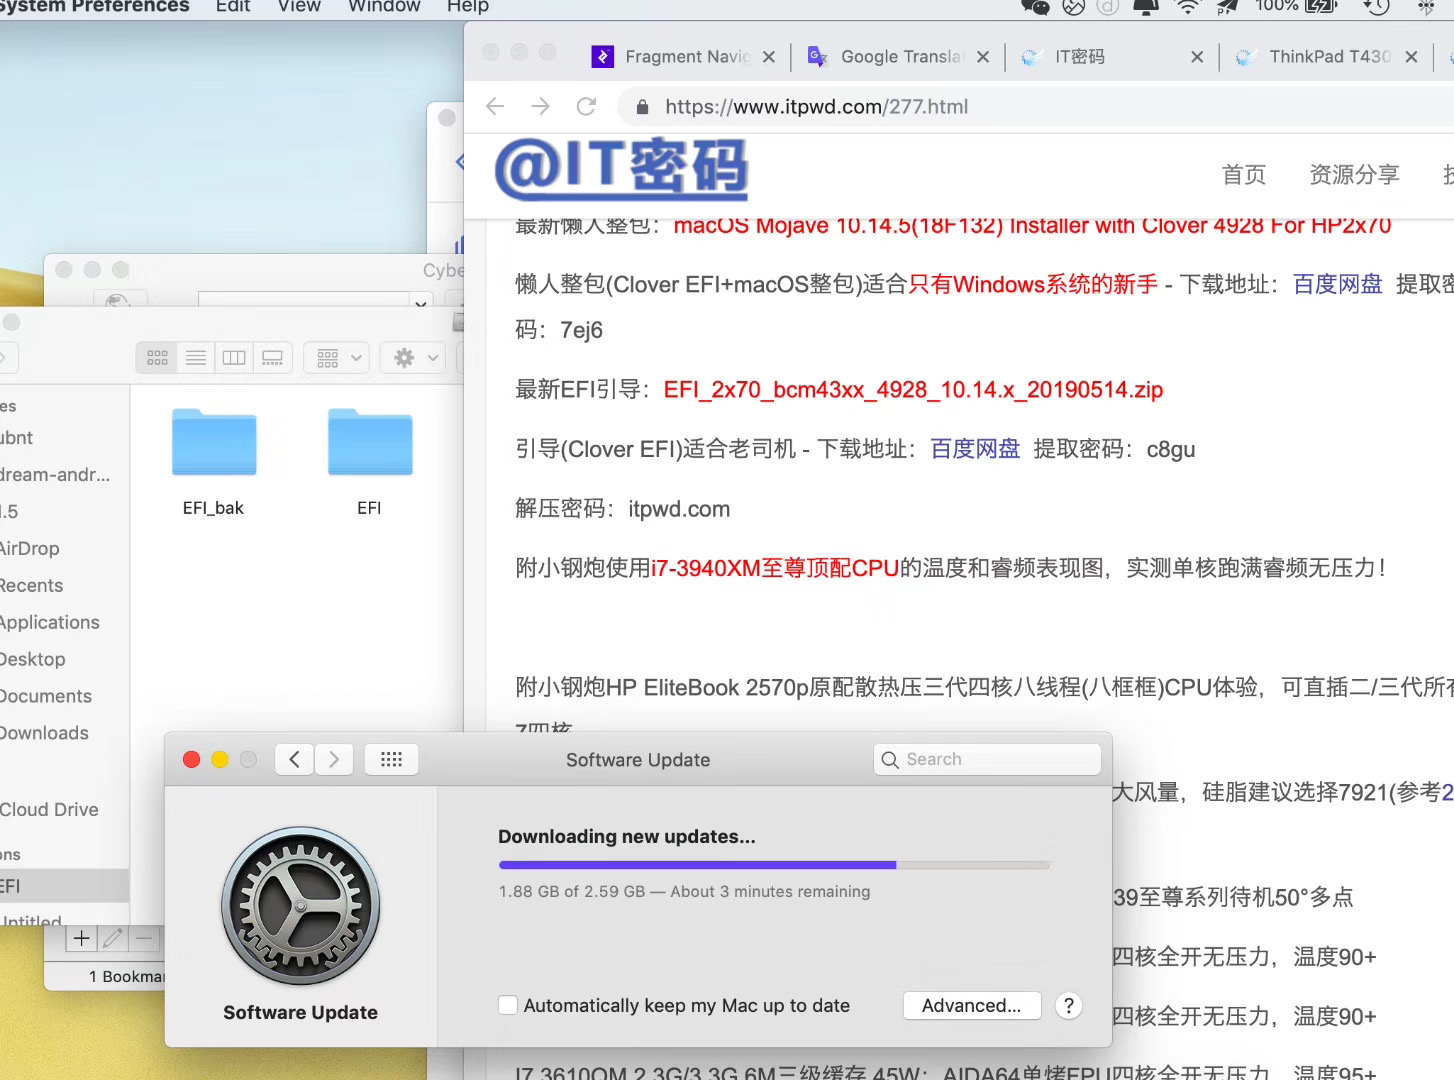Open the Help menu

pos(468,6)
